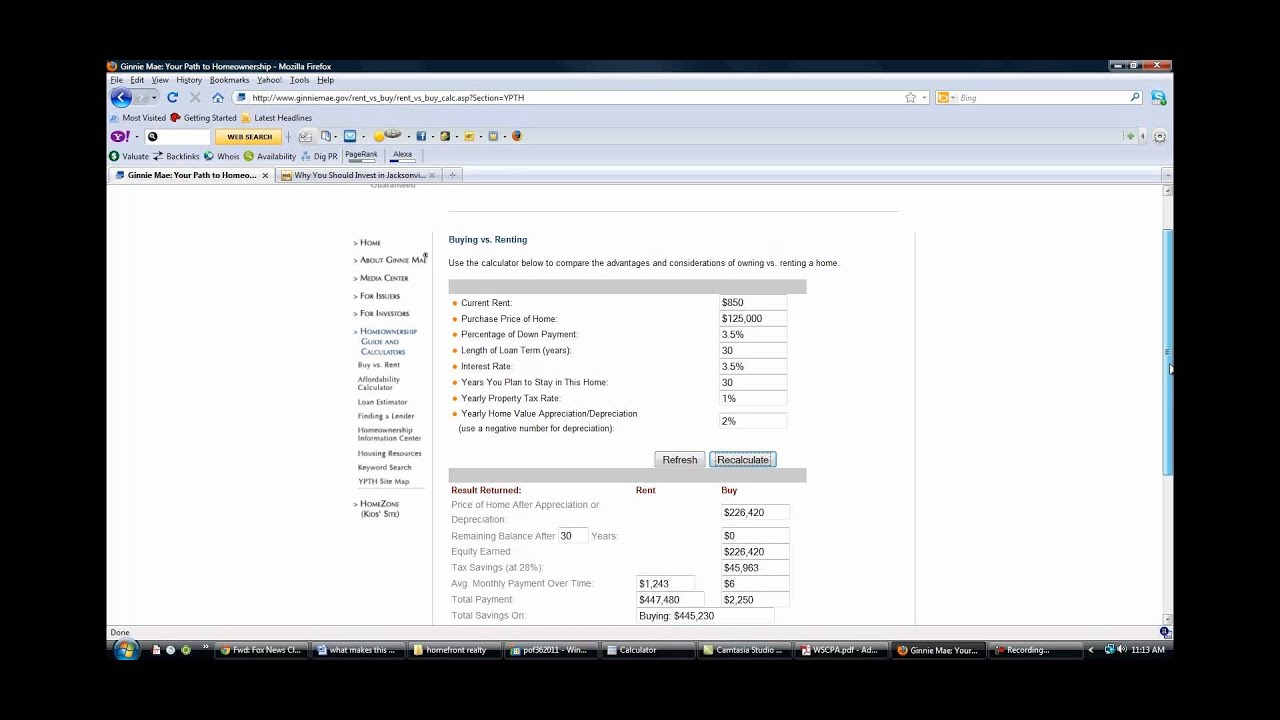1280x720 pixels.
Task: Open the Finding a Lender link
Action: click(386, 416)
